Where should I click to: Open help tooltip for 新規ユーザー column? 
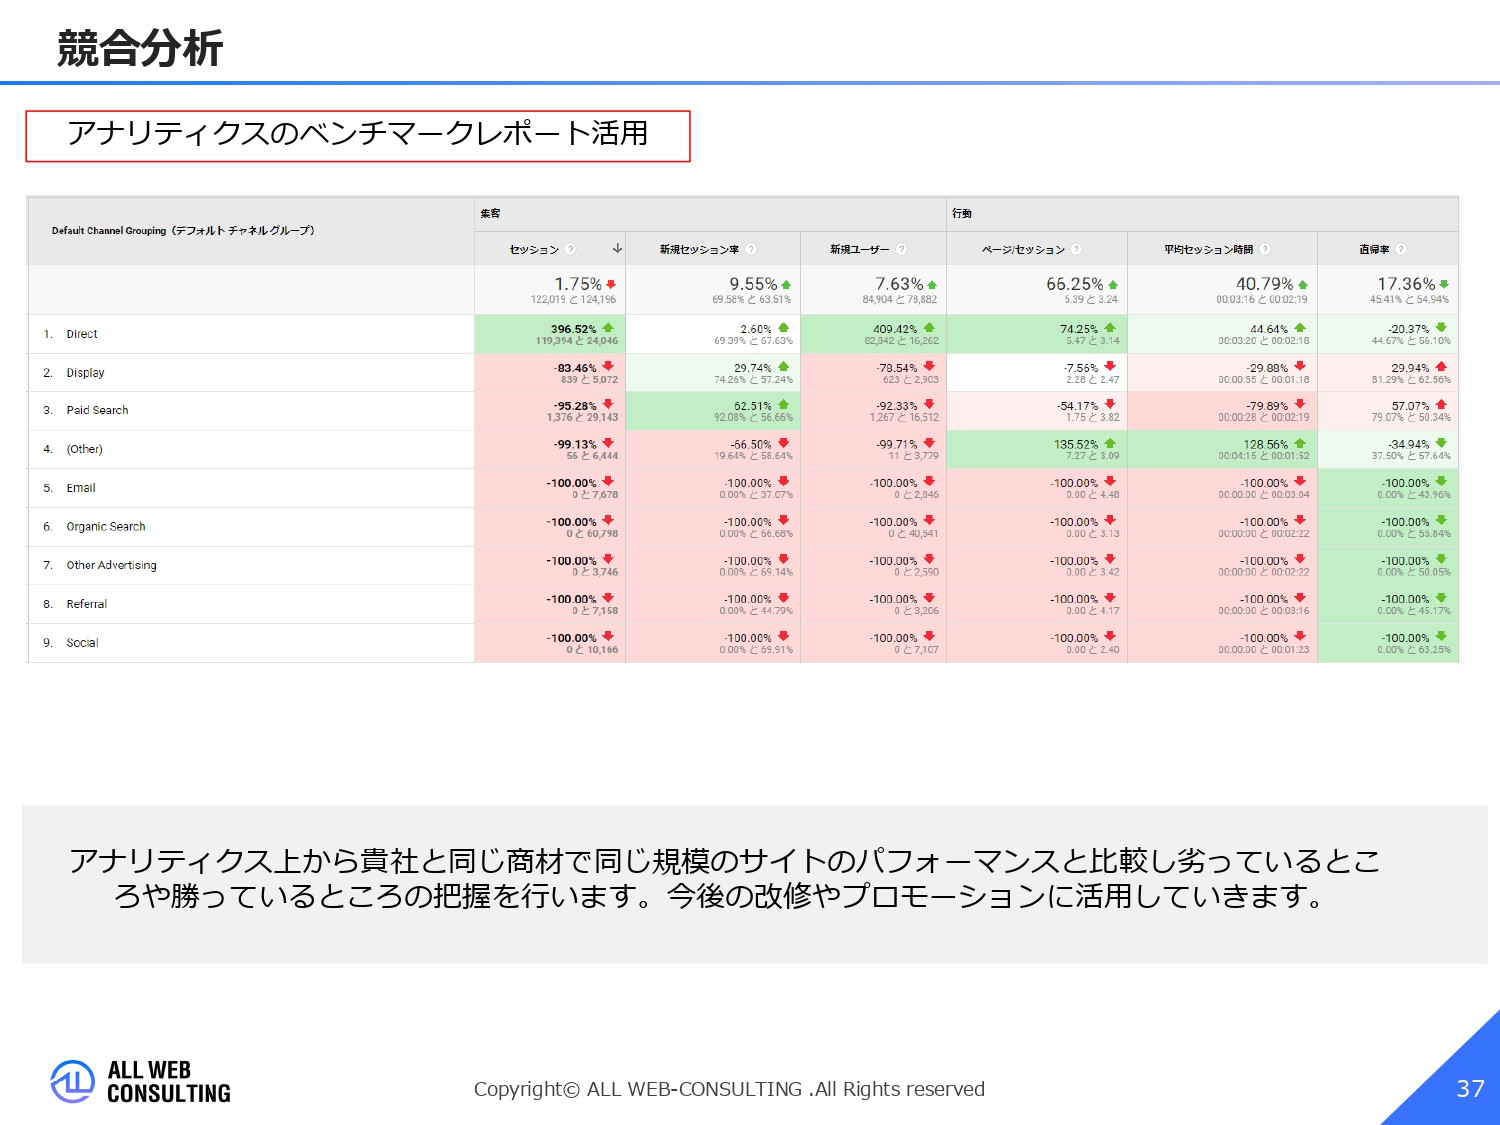pyautogui.click(x=902, y=249)
